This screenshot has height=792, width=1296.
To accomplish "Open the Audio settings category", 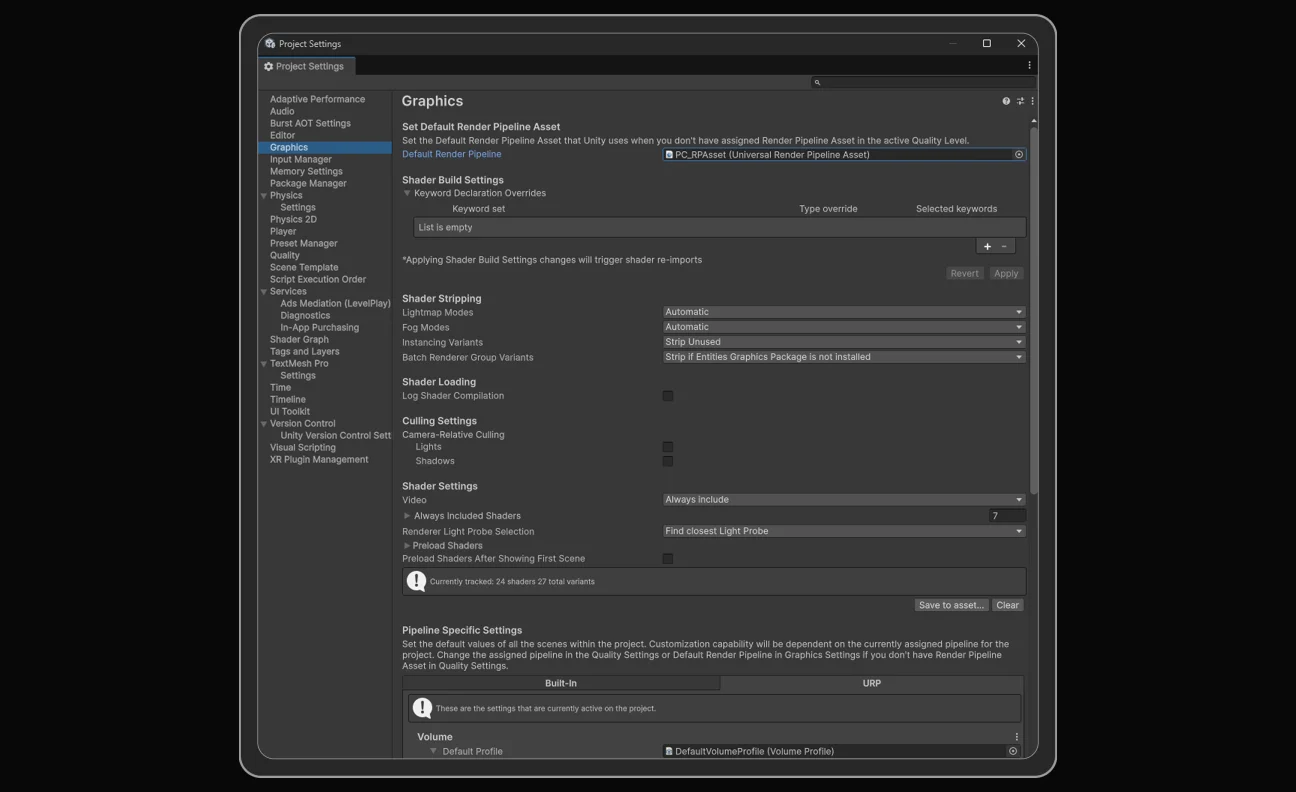I will click(282, 111).
